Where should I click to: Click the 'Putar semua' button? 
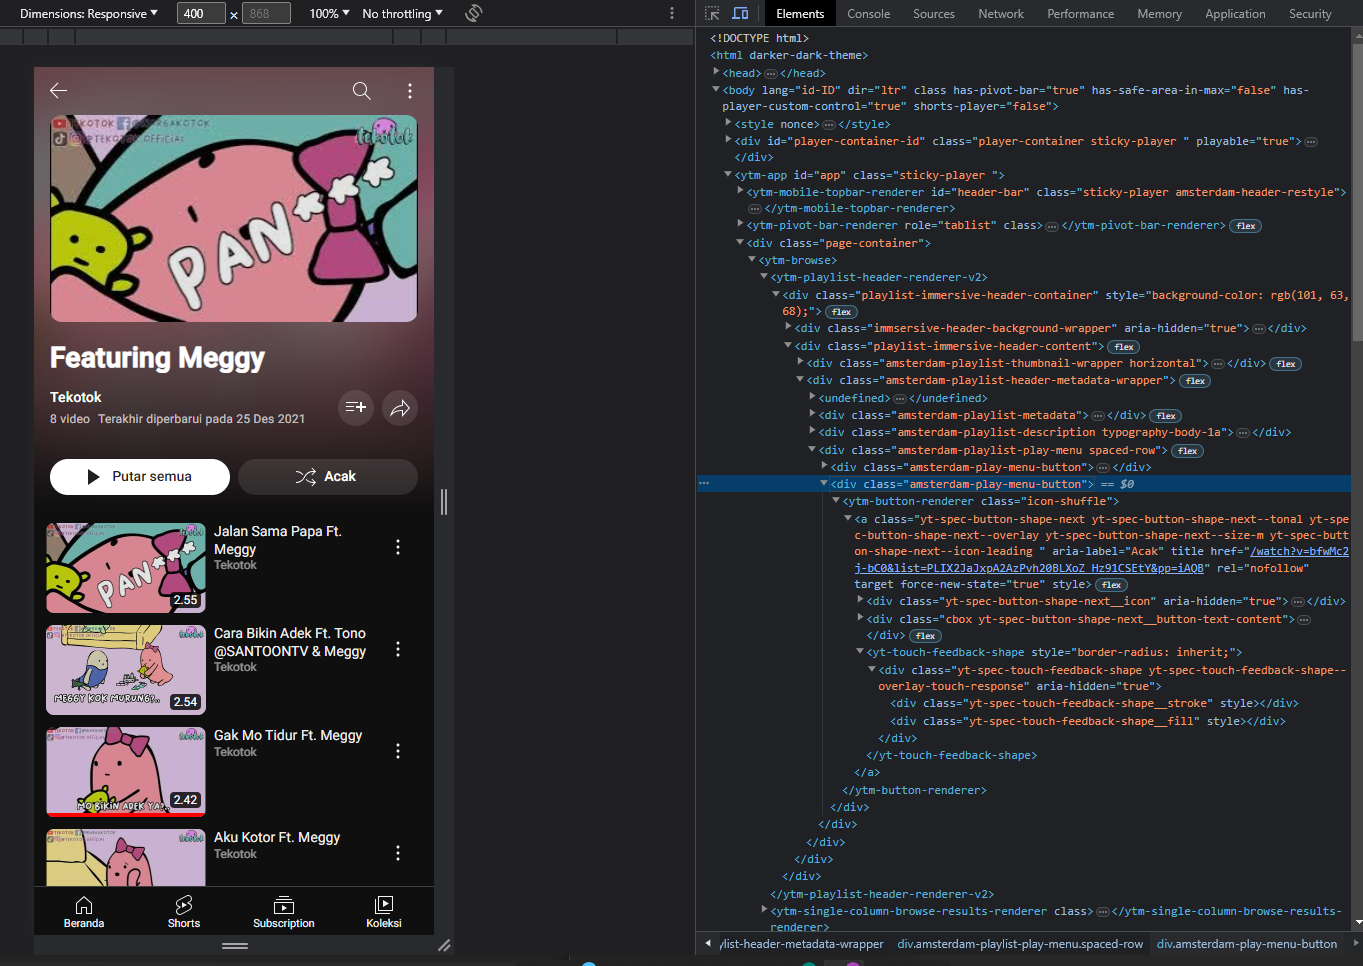(139, 477)
